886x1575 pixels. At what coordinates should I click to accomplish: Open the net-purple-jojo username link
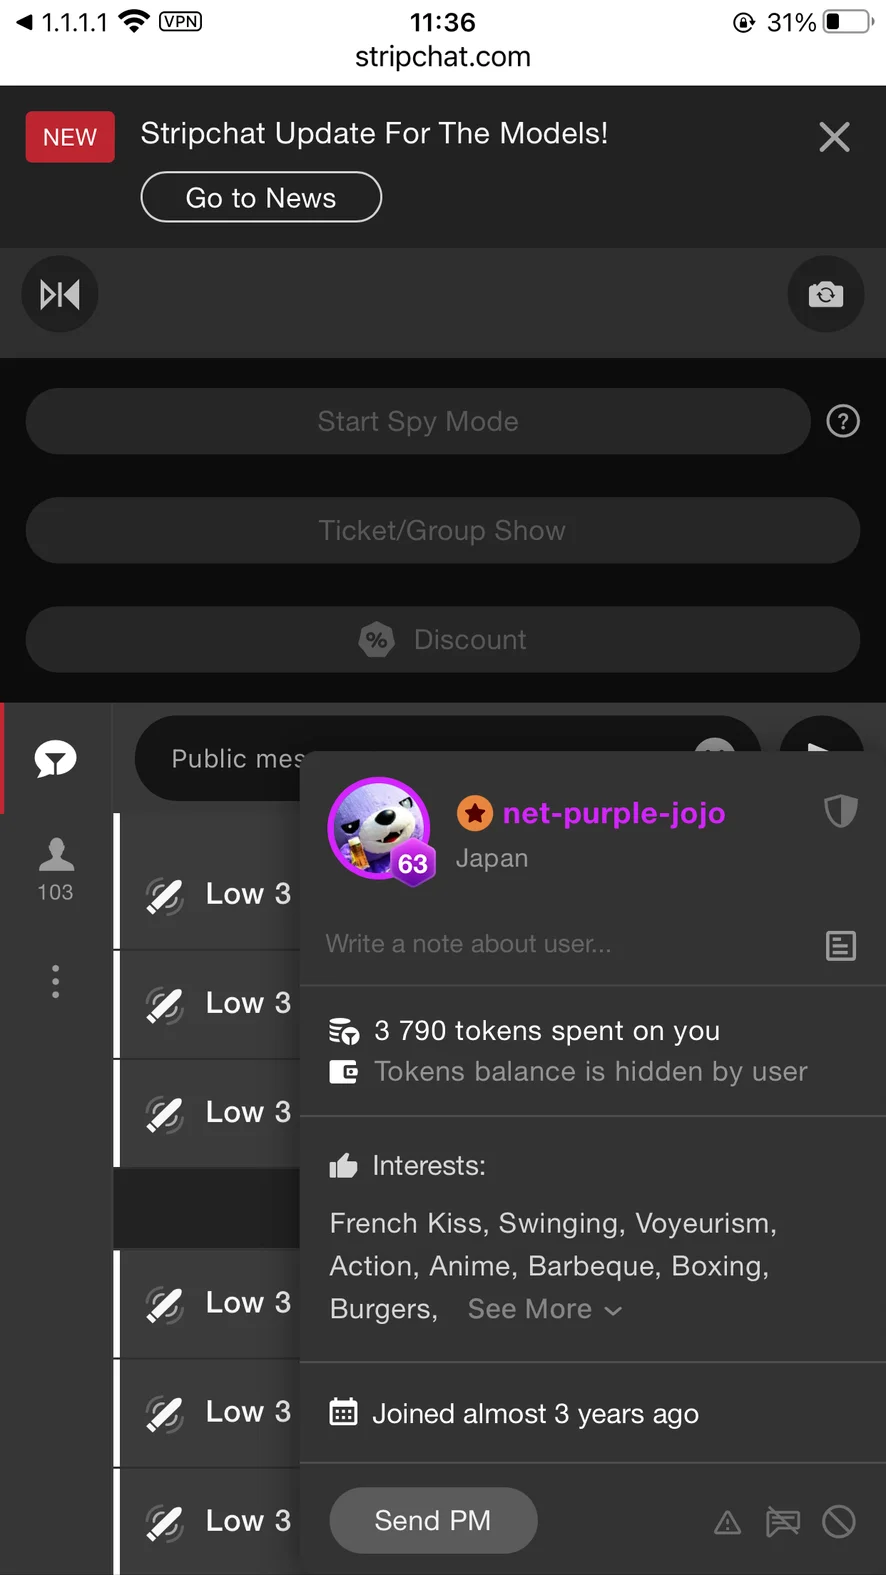614,813
